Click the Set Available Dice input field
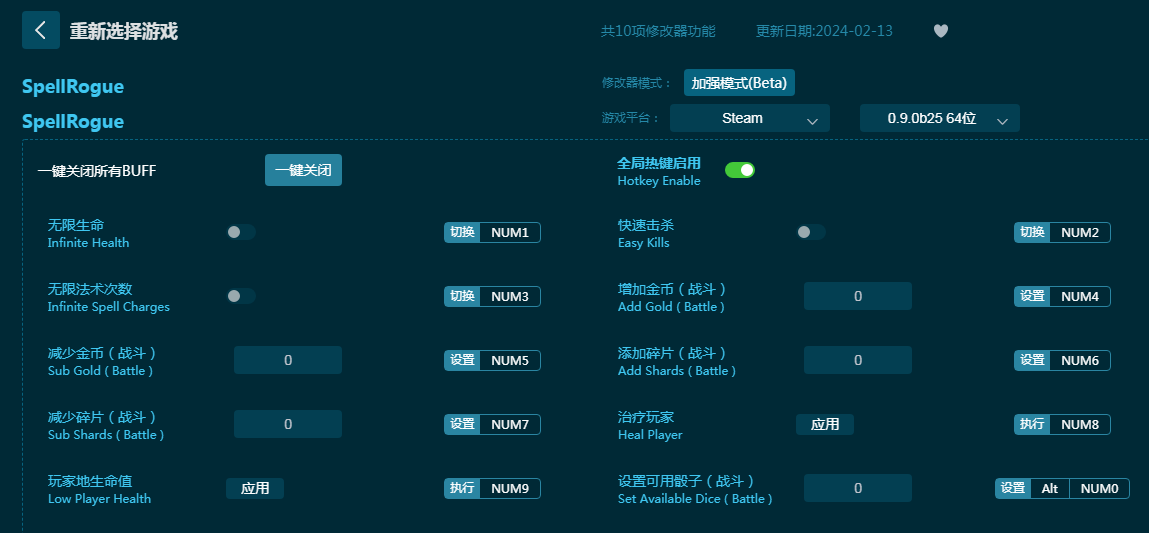1149x533 pixels. click(857, 488)
